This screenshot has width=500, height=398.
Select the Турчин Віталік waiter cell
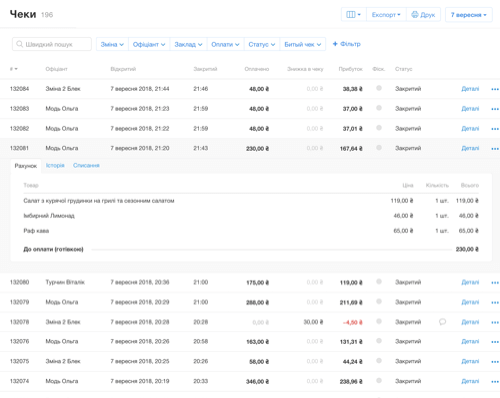[65, 282]
